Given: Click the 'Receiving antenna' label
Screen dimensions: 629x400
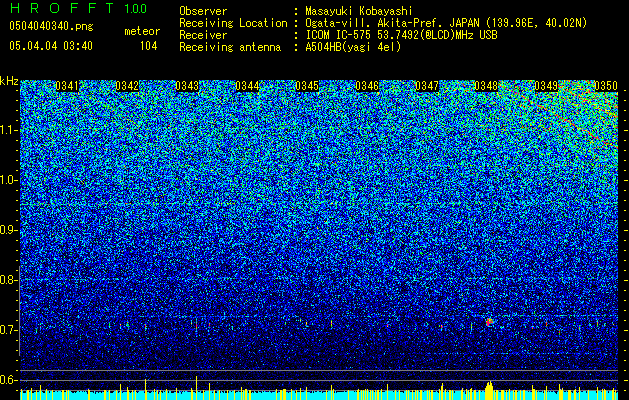Looking at the screenshot, I should coord(230,47).
